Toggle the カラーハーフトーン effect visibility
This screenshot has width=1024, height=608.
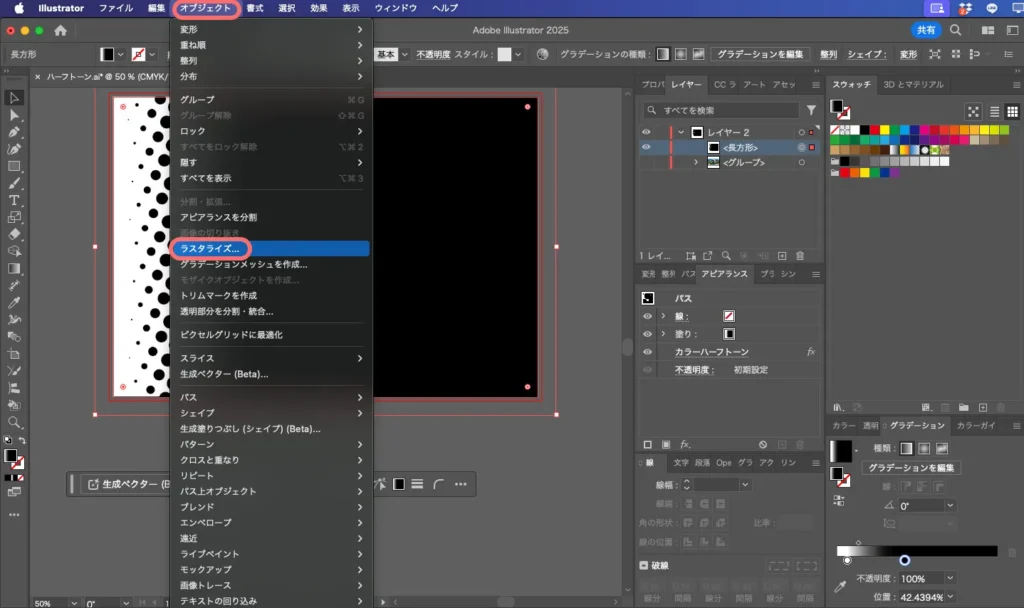pos(647,350)
